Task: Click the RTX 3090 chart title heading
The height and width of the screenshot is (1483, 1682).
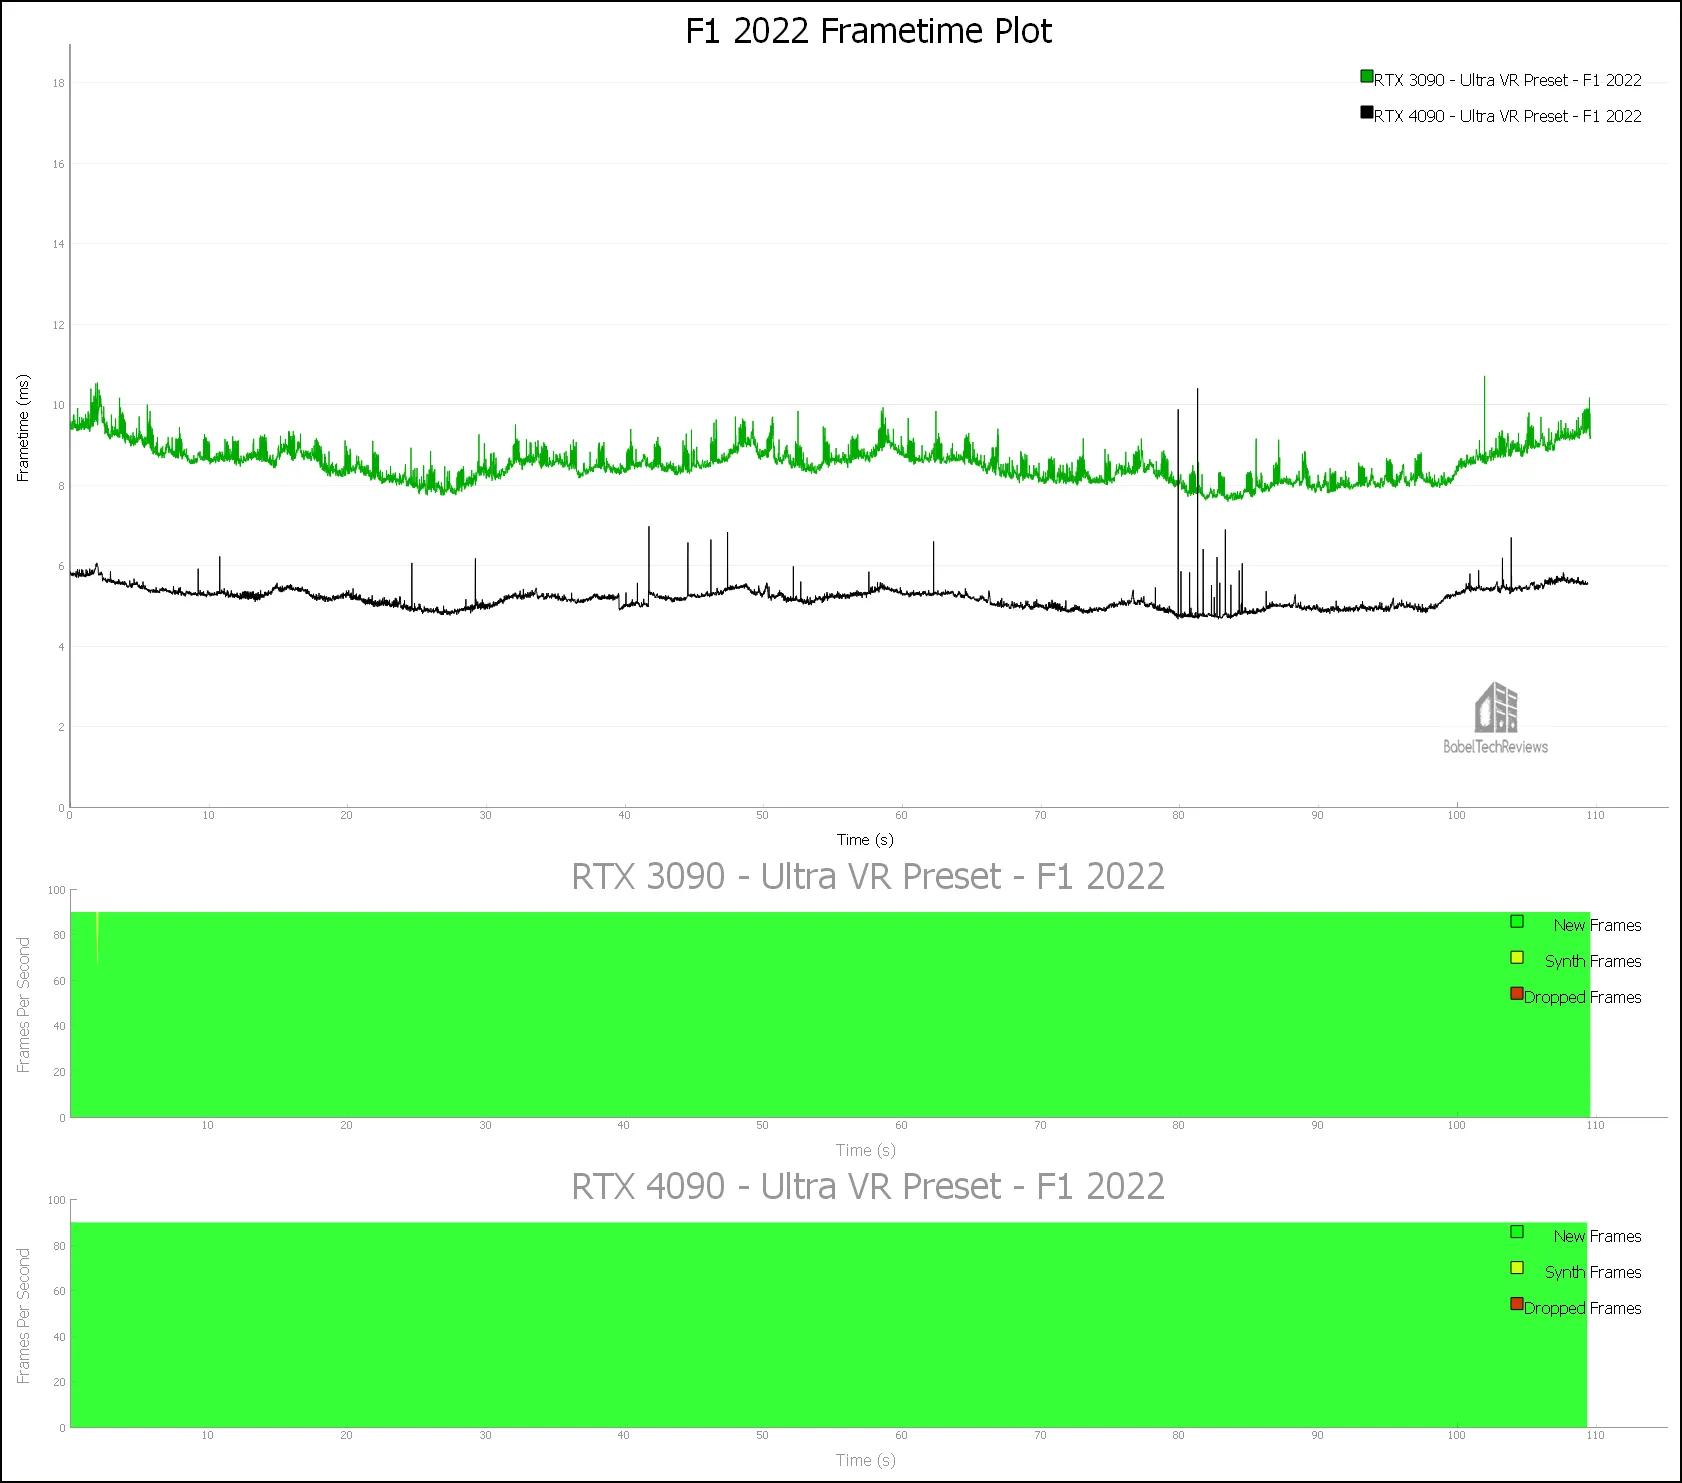Action: click(868, 876)
